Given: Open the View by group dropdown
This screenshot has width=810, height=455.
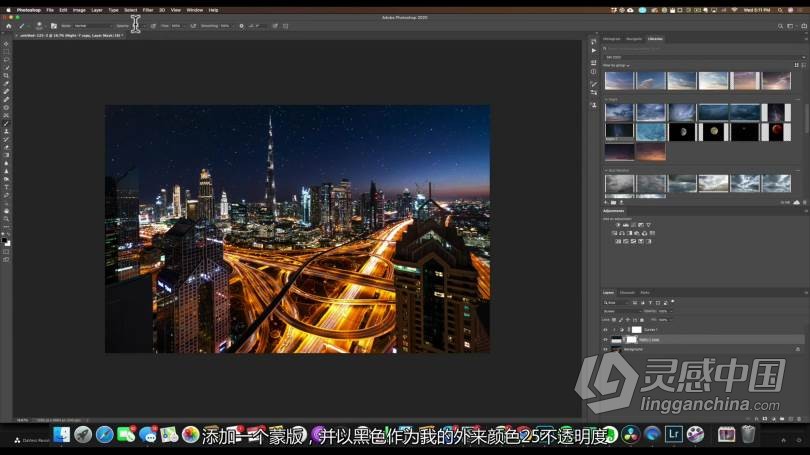Looking at the screenshot, I should 616,66.
